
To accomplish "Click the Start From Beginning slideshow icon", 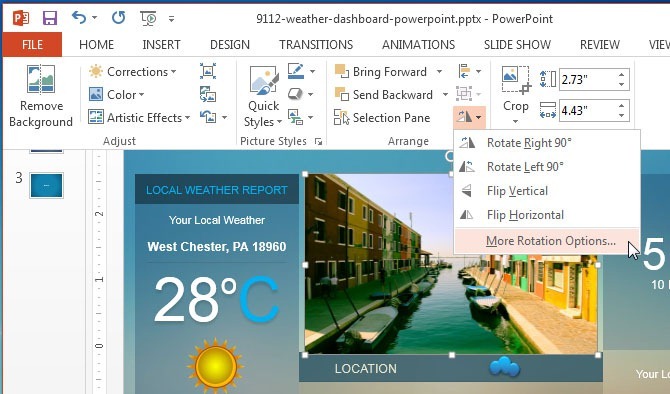I will click(x=148, y=18).
